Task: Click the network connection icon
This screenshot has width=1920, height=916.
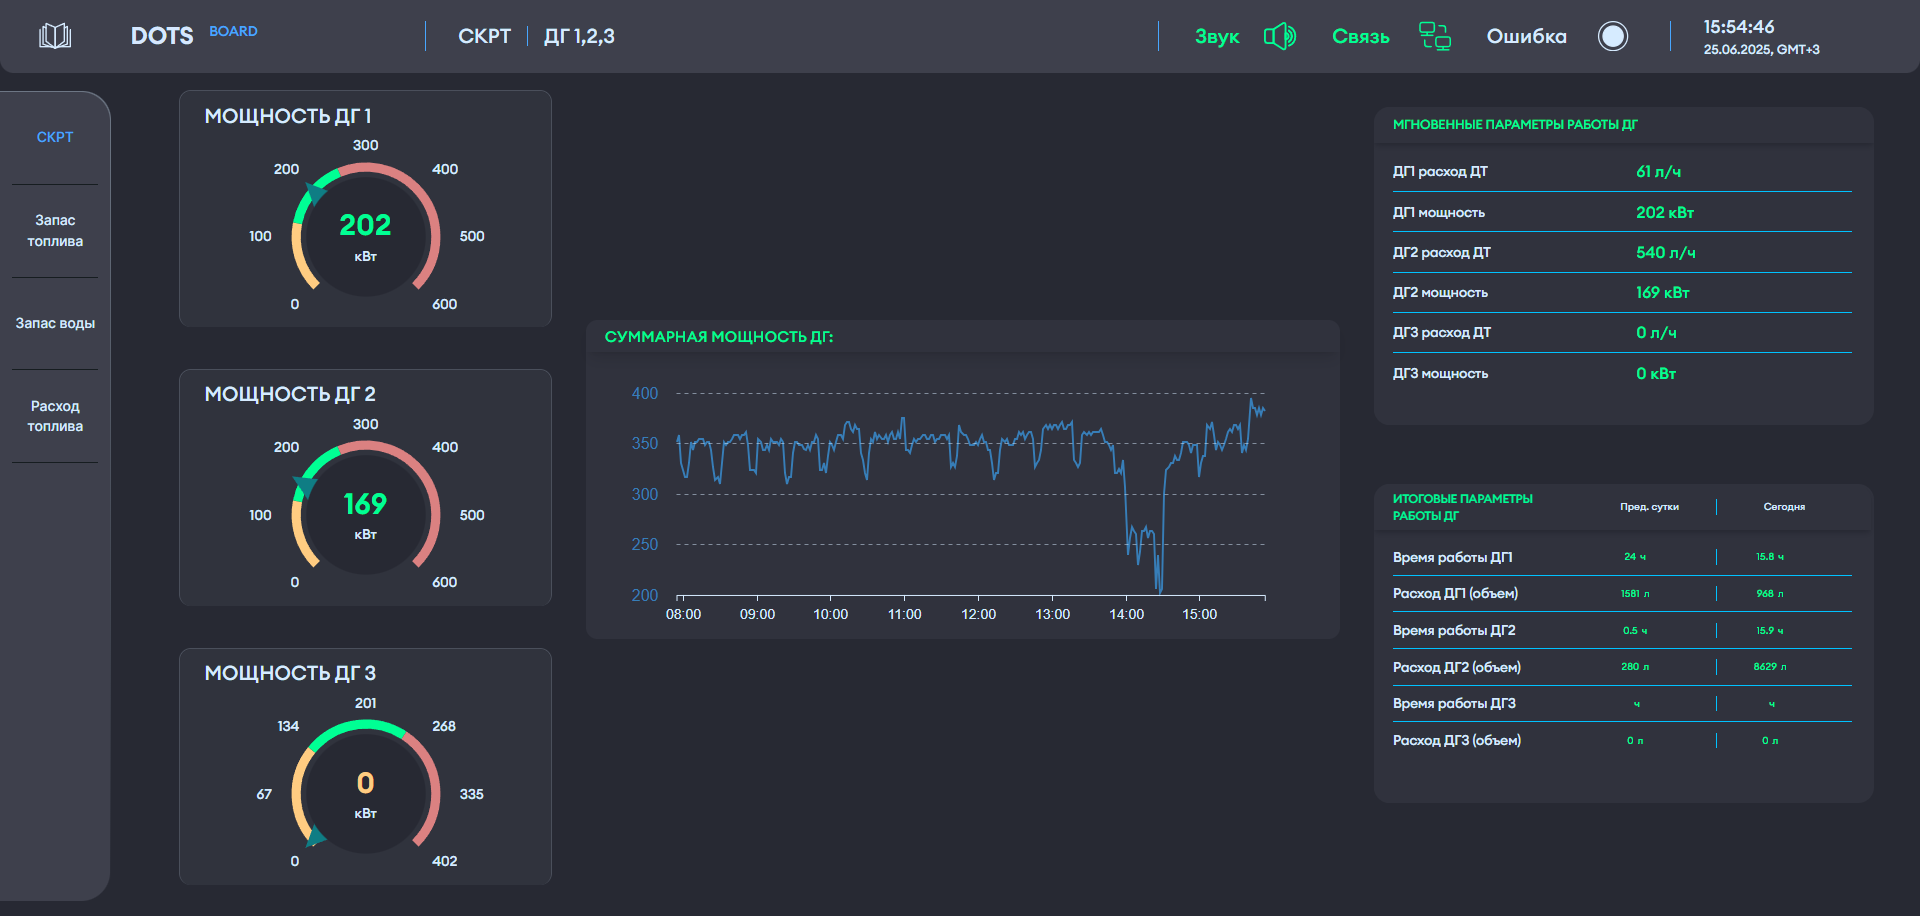Action: [x=1435, y=36]
